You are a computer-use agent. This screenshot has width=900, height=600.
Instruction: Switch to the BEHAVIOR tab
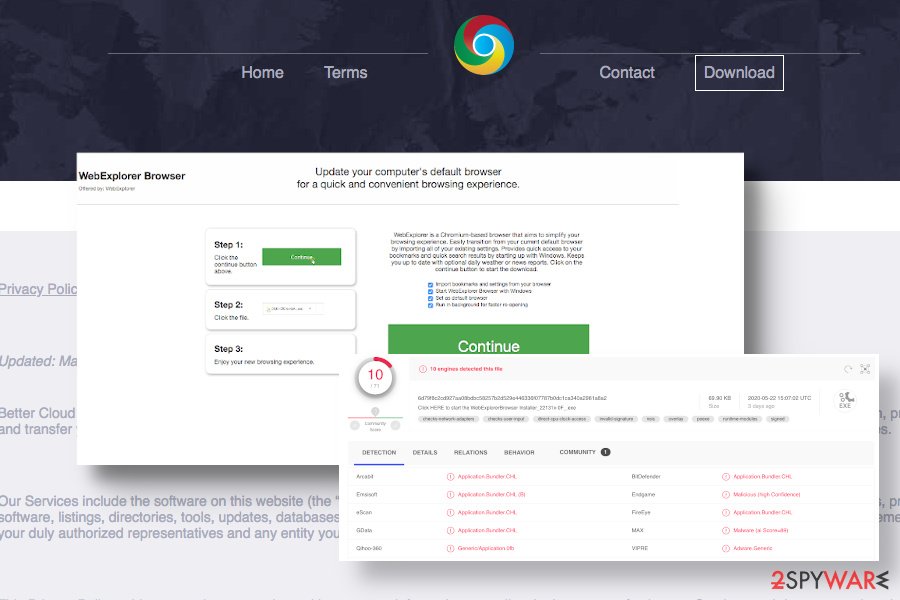[519, 452]
